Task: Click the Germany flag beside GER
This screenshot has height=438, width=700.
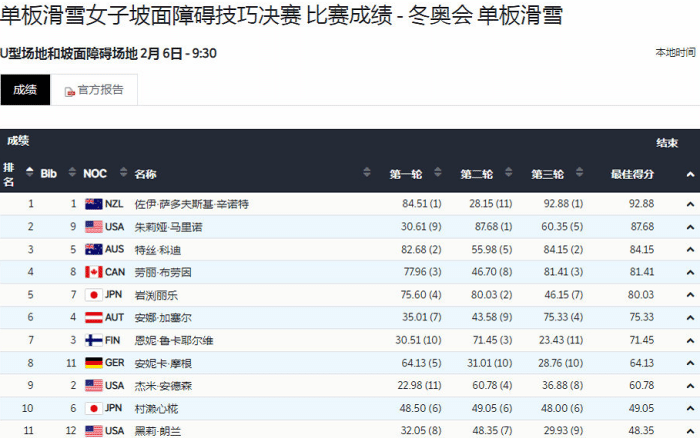Action: click(x=93, y=363)
